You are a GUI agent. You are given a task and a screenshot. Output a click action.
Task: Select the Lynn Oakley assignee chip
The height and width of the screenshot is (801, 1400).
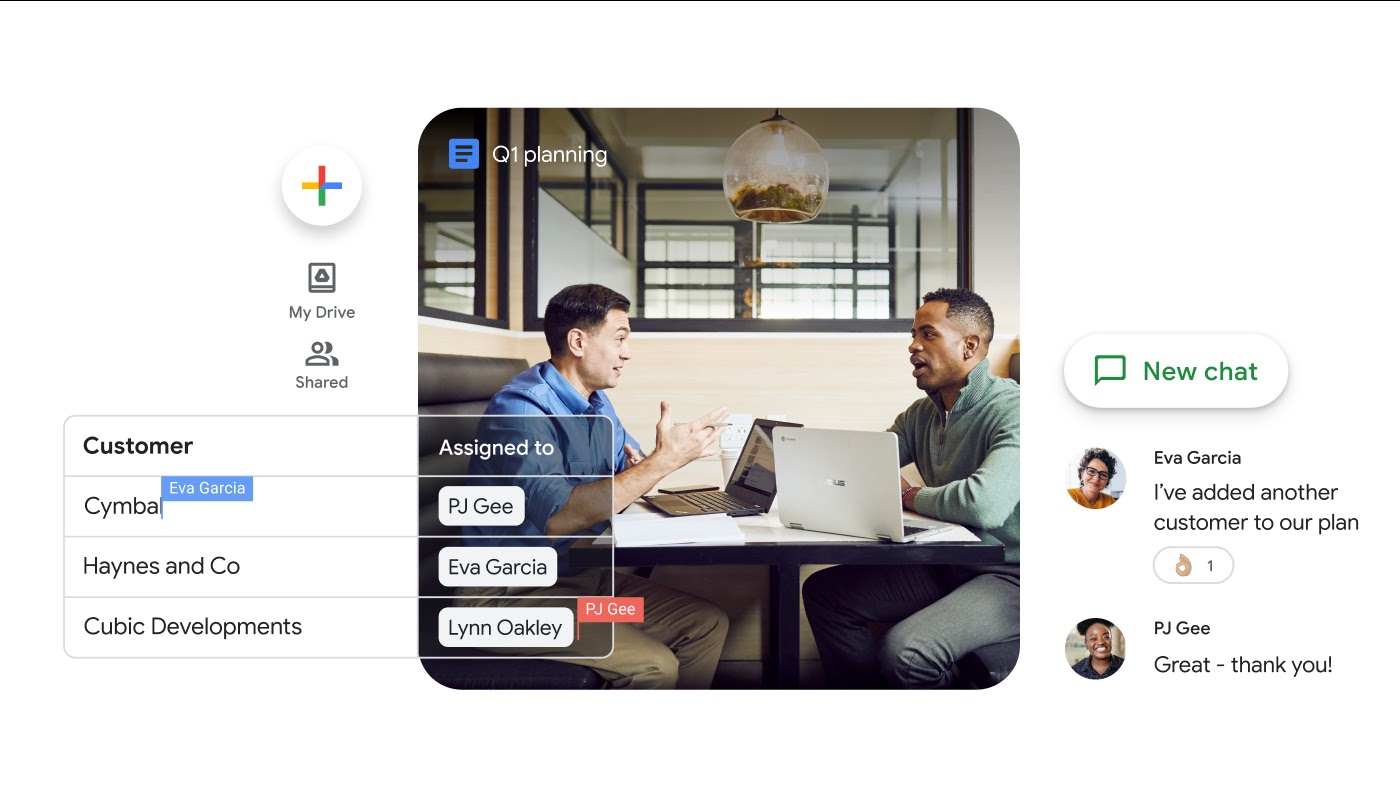tap(505, 627)
